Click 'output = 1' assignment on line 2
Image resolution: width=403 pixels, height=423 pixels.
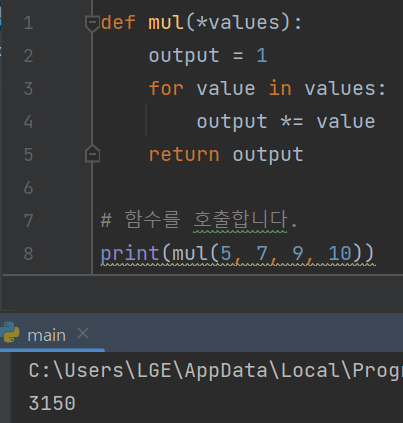click(208, 56)
